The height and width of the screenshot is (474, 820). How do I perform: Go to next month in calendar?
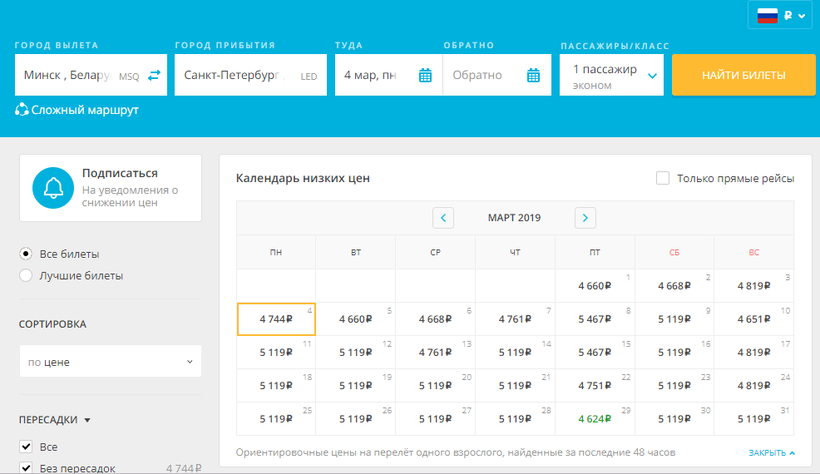click(x=585, y=217)
